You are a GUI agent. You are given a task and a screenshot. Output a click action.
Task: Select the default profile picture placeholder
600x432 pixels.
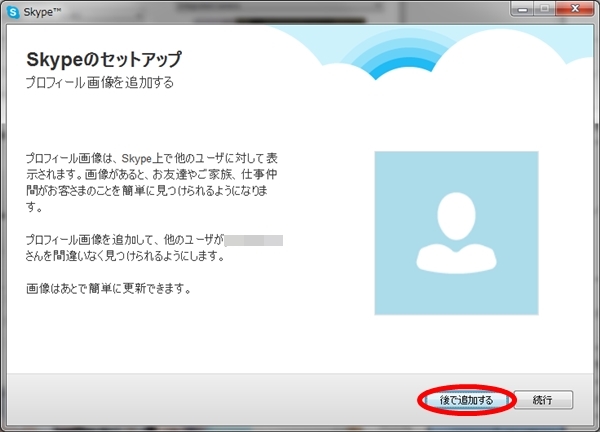tap(456, 233)
